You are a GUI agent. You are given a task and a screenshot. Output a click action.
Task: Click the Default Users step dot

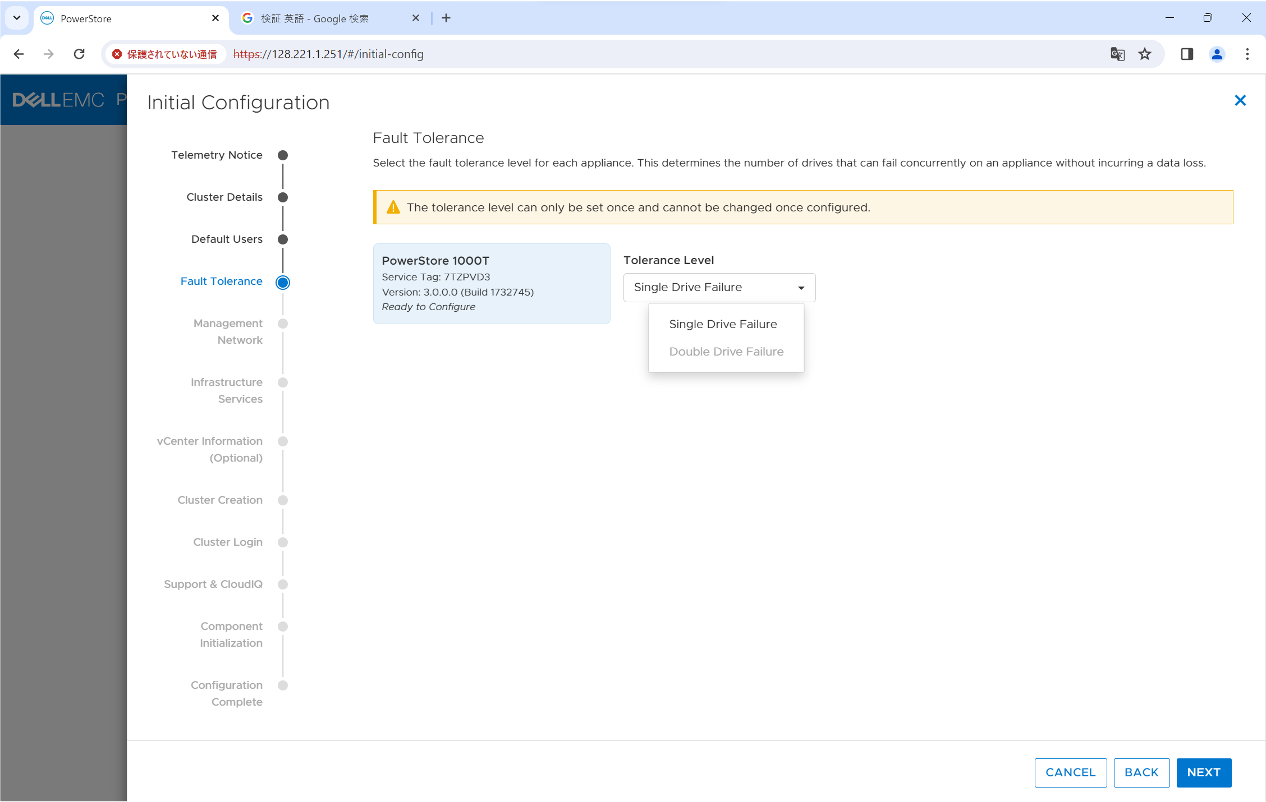click(283, 239)
